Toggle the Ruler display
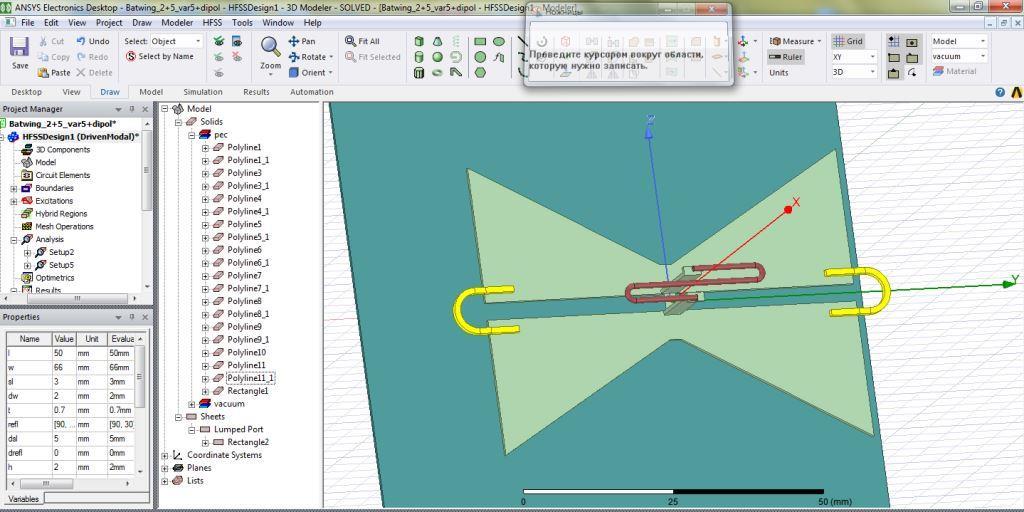Viewport: 1024px width, 512px height. point(785,57)
